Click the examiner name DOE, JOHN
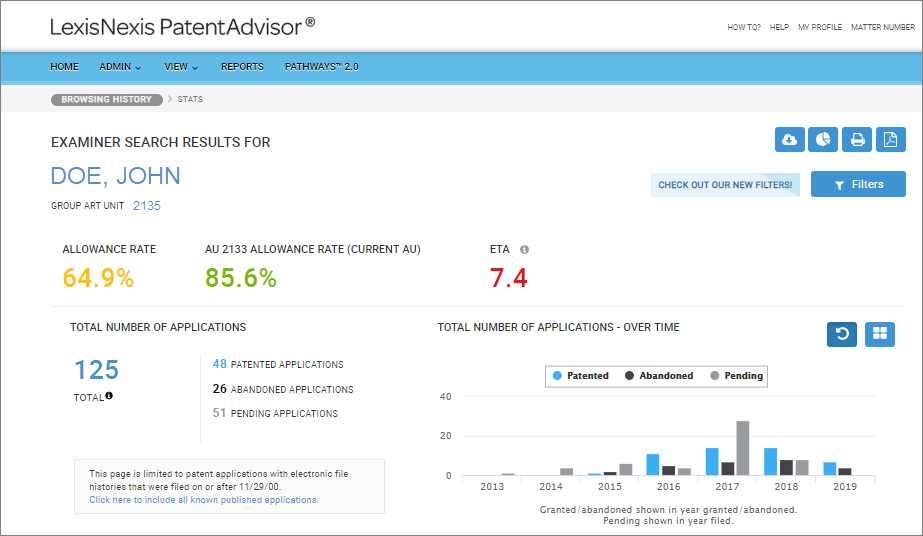The height and width of the screenshot is (536, 923). [115, 176]
